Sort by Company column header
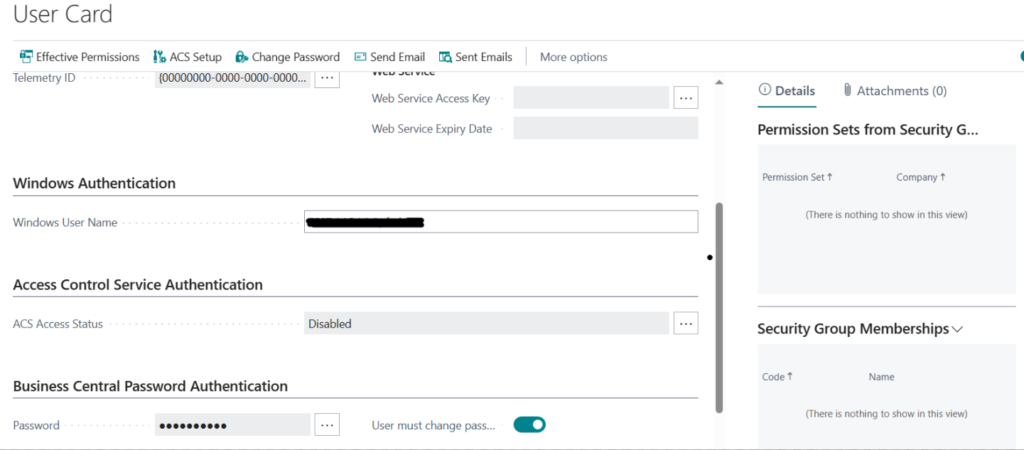The height and width of the screenshot is (450, 1024). (x=921, y=177)
